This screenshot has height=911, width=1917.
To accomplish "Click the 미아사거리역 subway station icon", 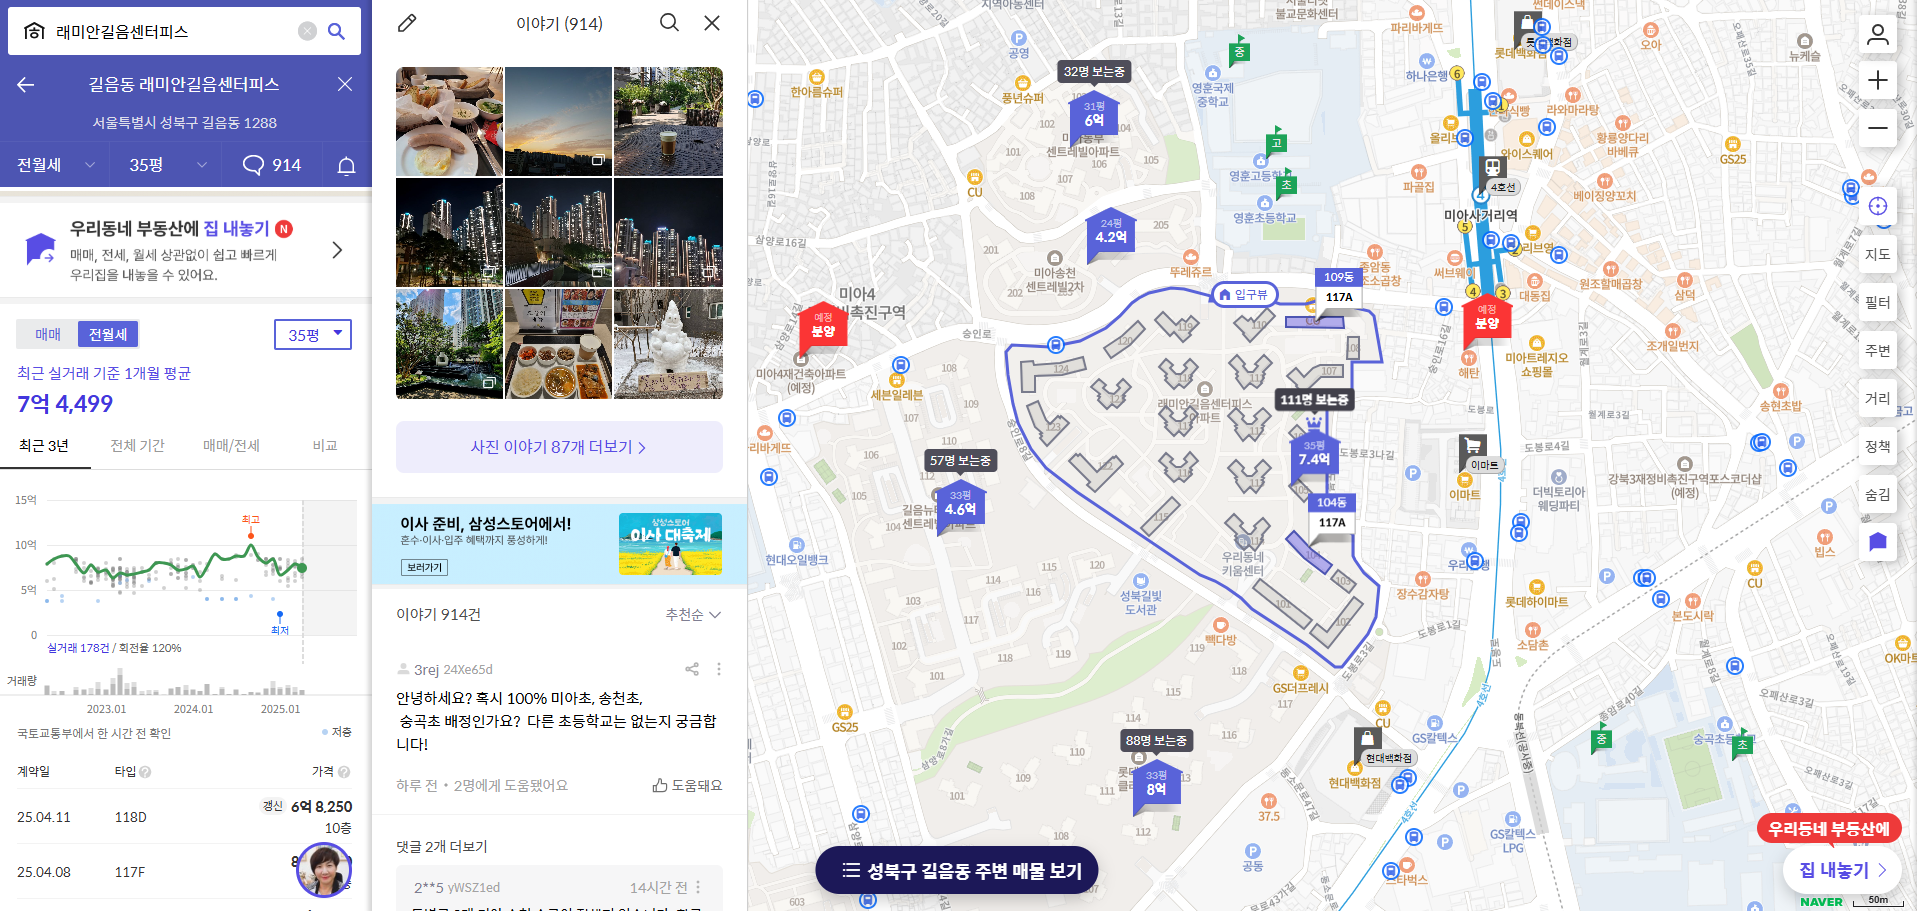I will click(x=1493, y=167).
